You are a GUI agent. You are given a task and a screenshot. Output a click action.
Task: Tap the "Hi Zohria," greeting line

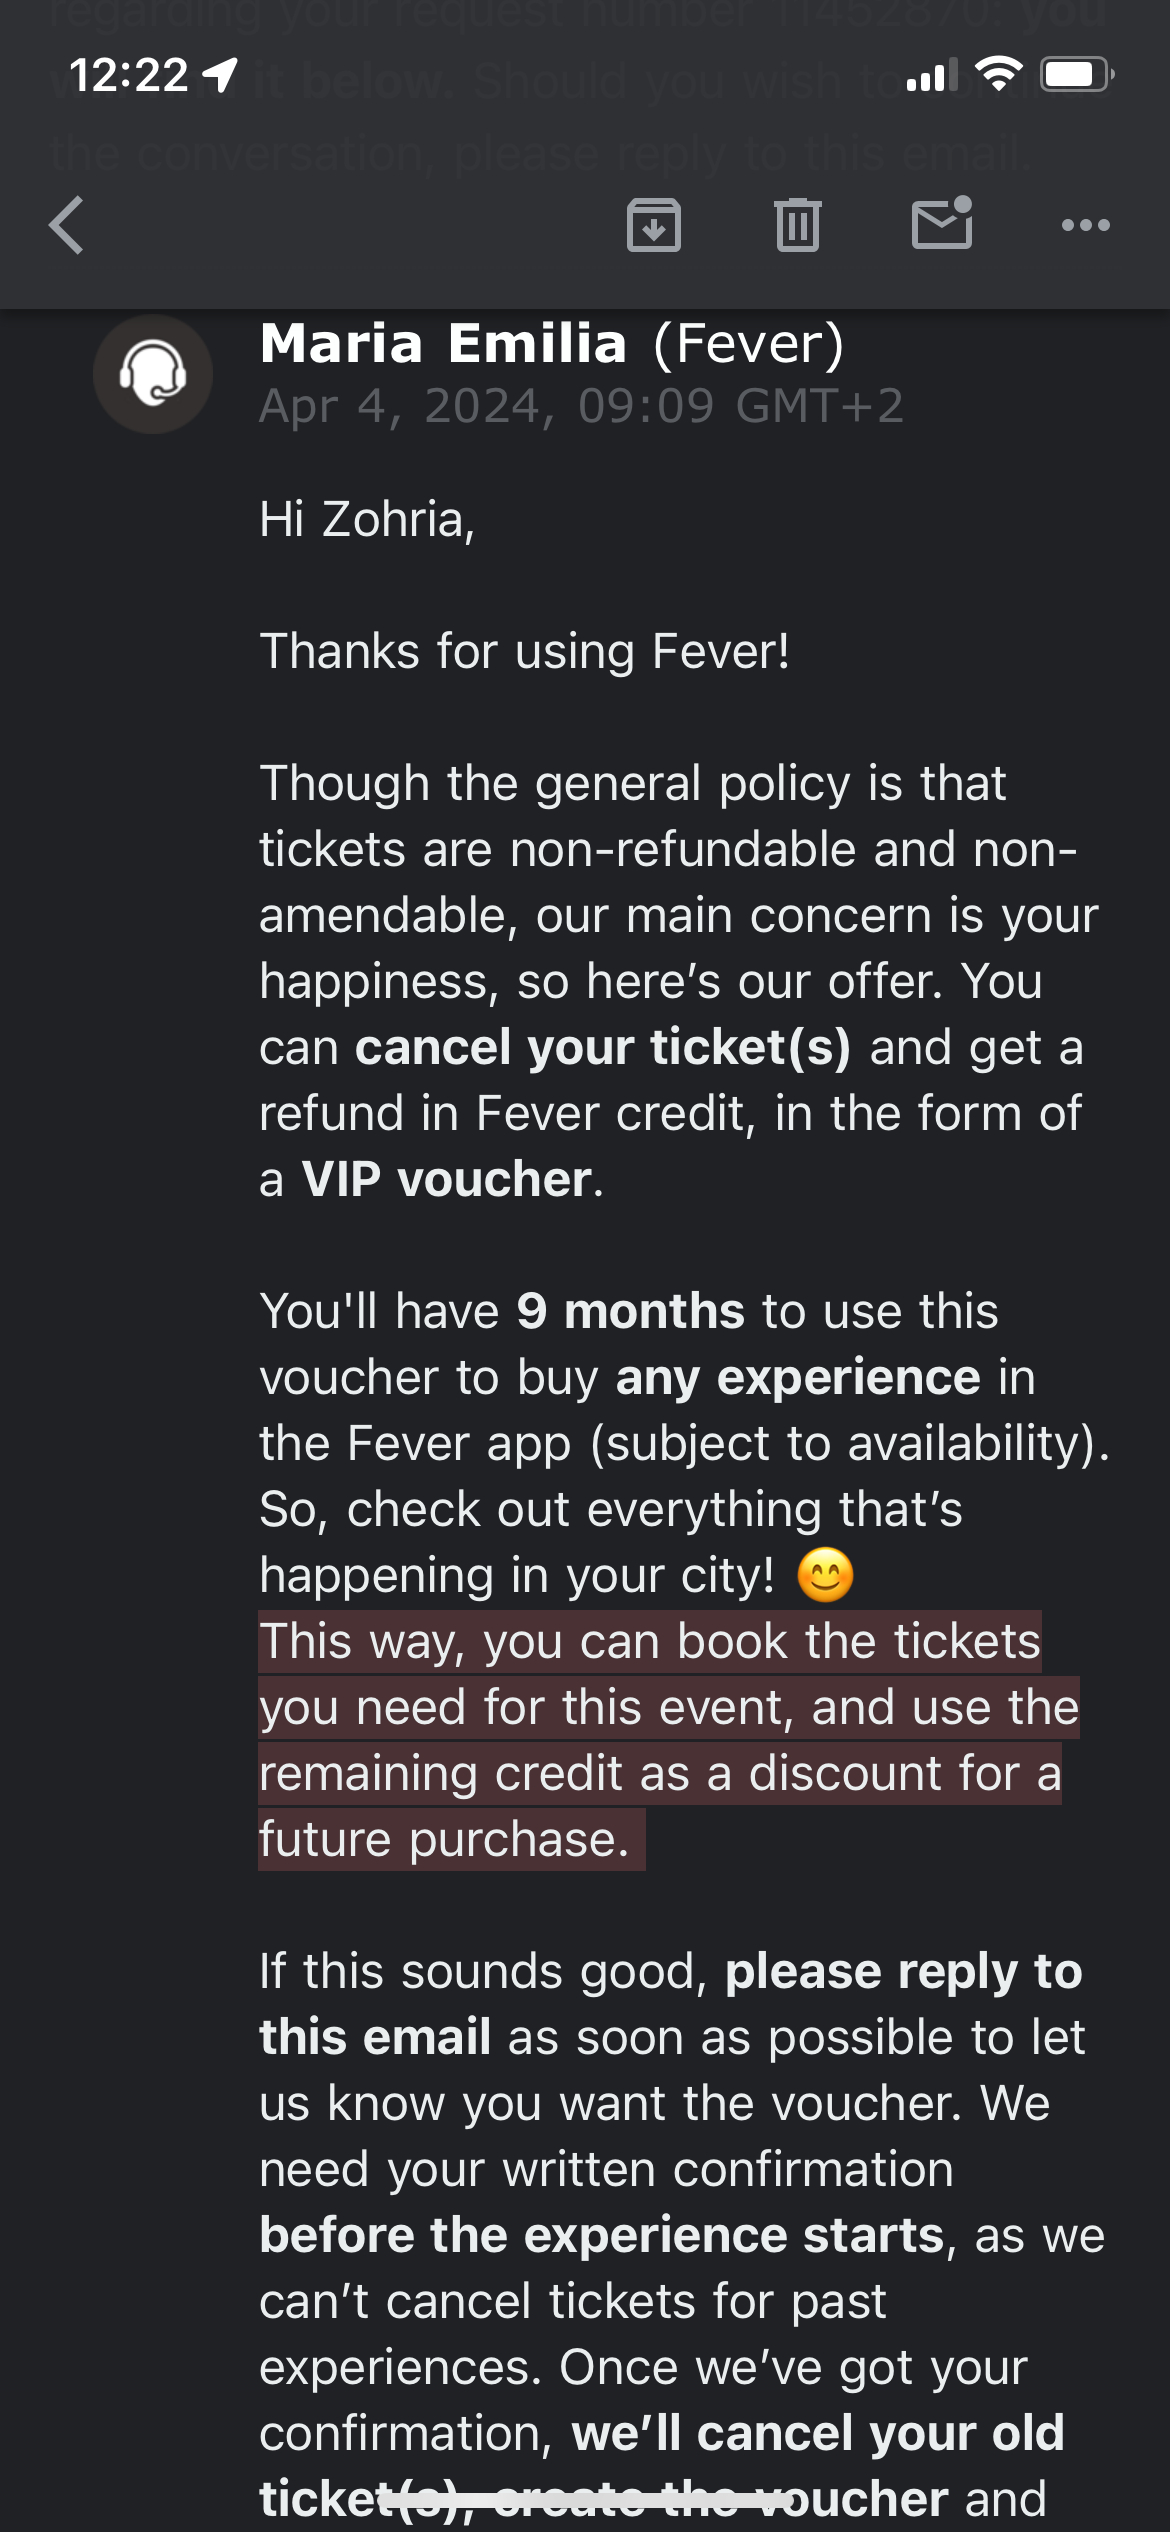point(367,520)
